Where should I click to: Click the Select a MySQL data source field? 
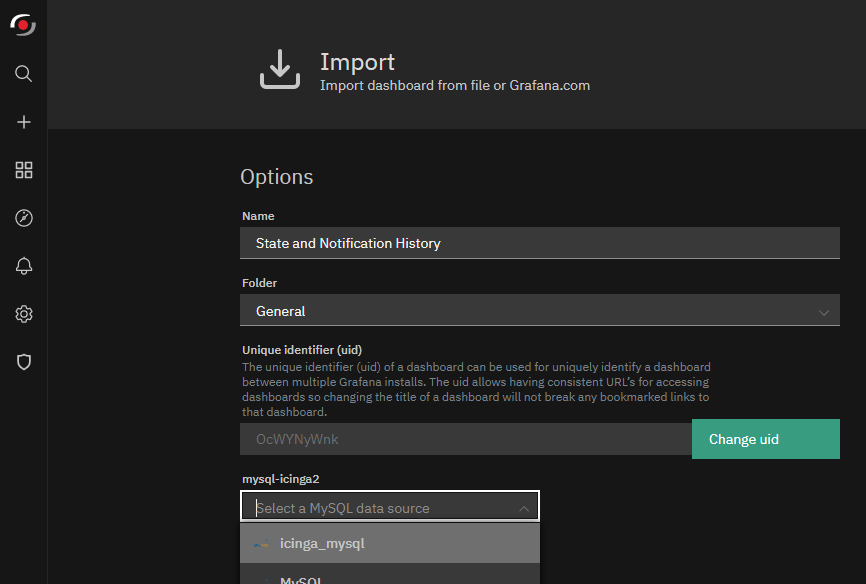tap(390, 506)
